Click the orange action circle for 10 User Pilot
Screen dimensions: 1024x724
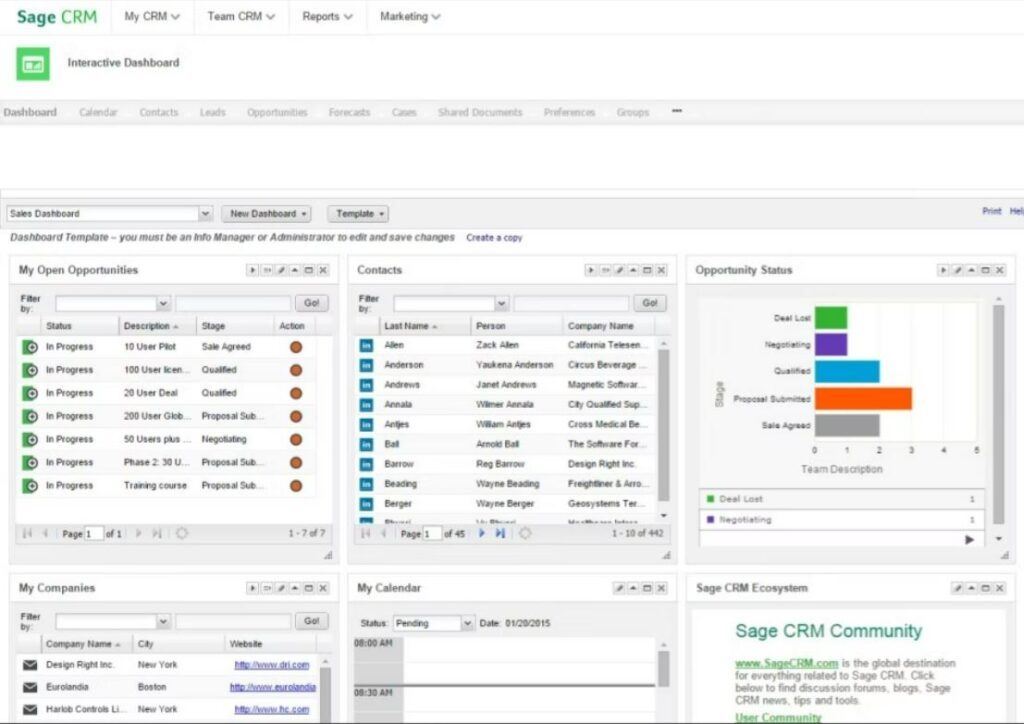pyautogui.click(x=295, y=347)
